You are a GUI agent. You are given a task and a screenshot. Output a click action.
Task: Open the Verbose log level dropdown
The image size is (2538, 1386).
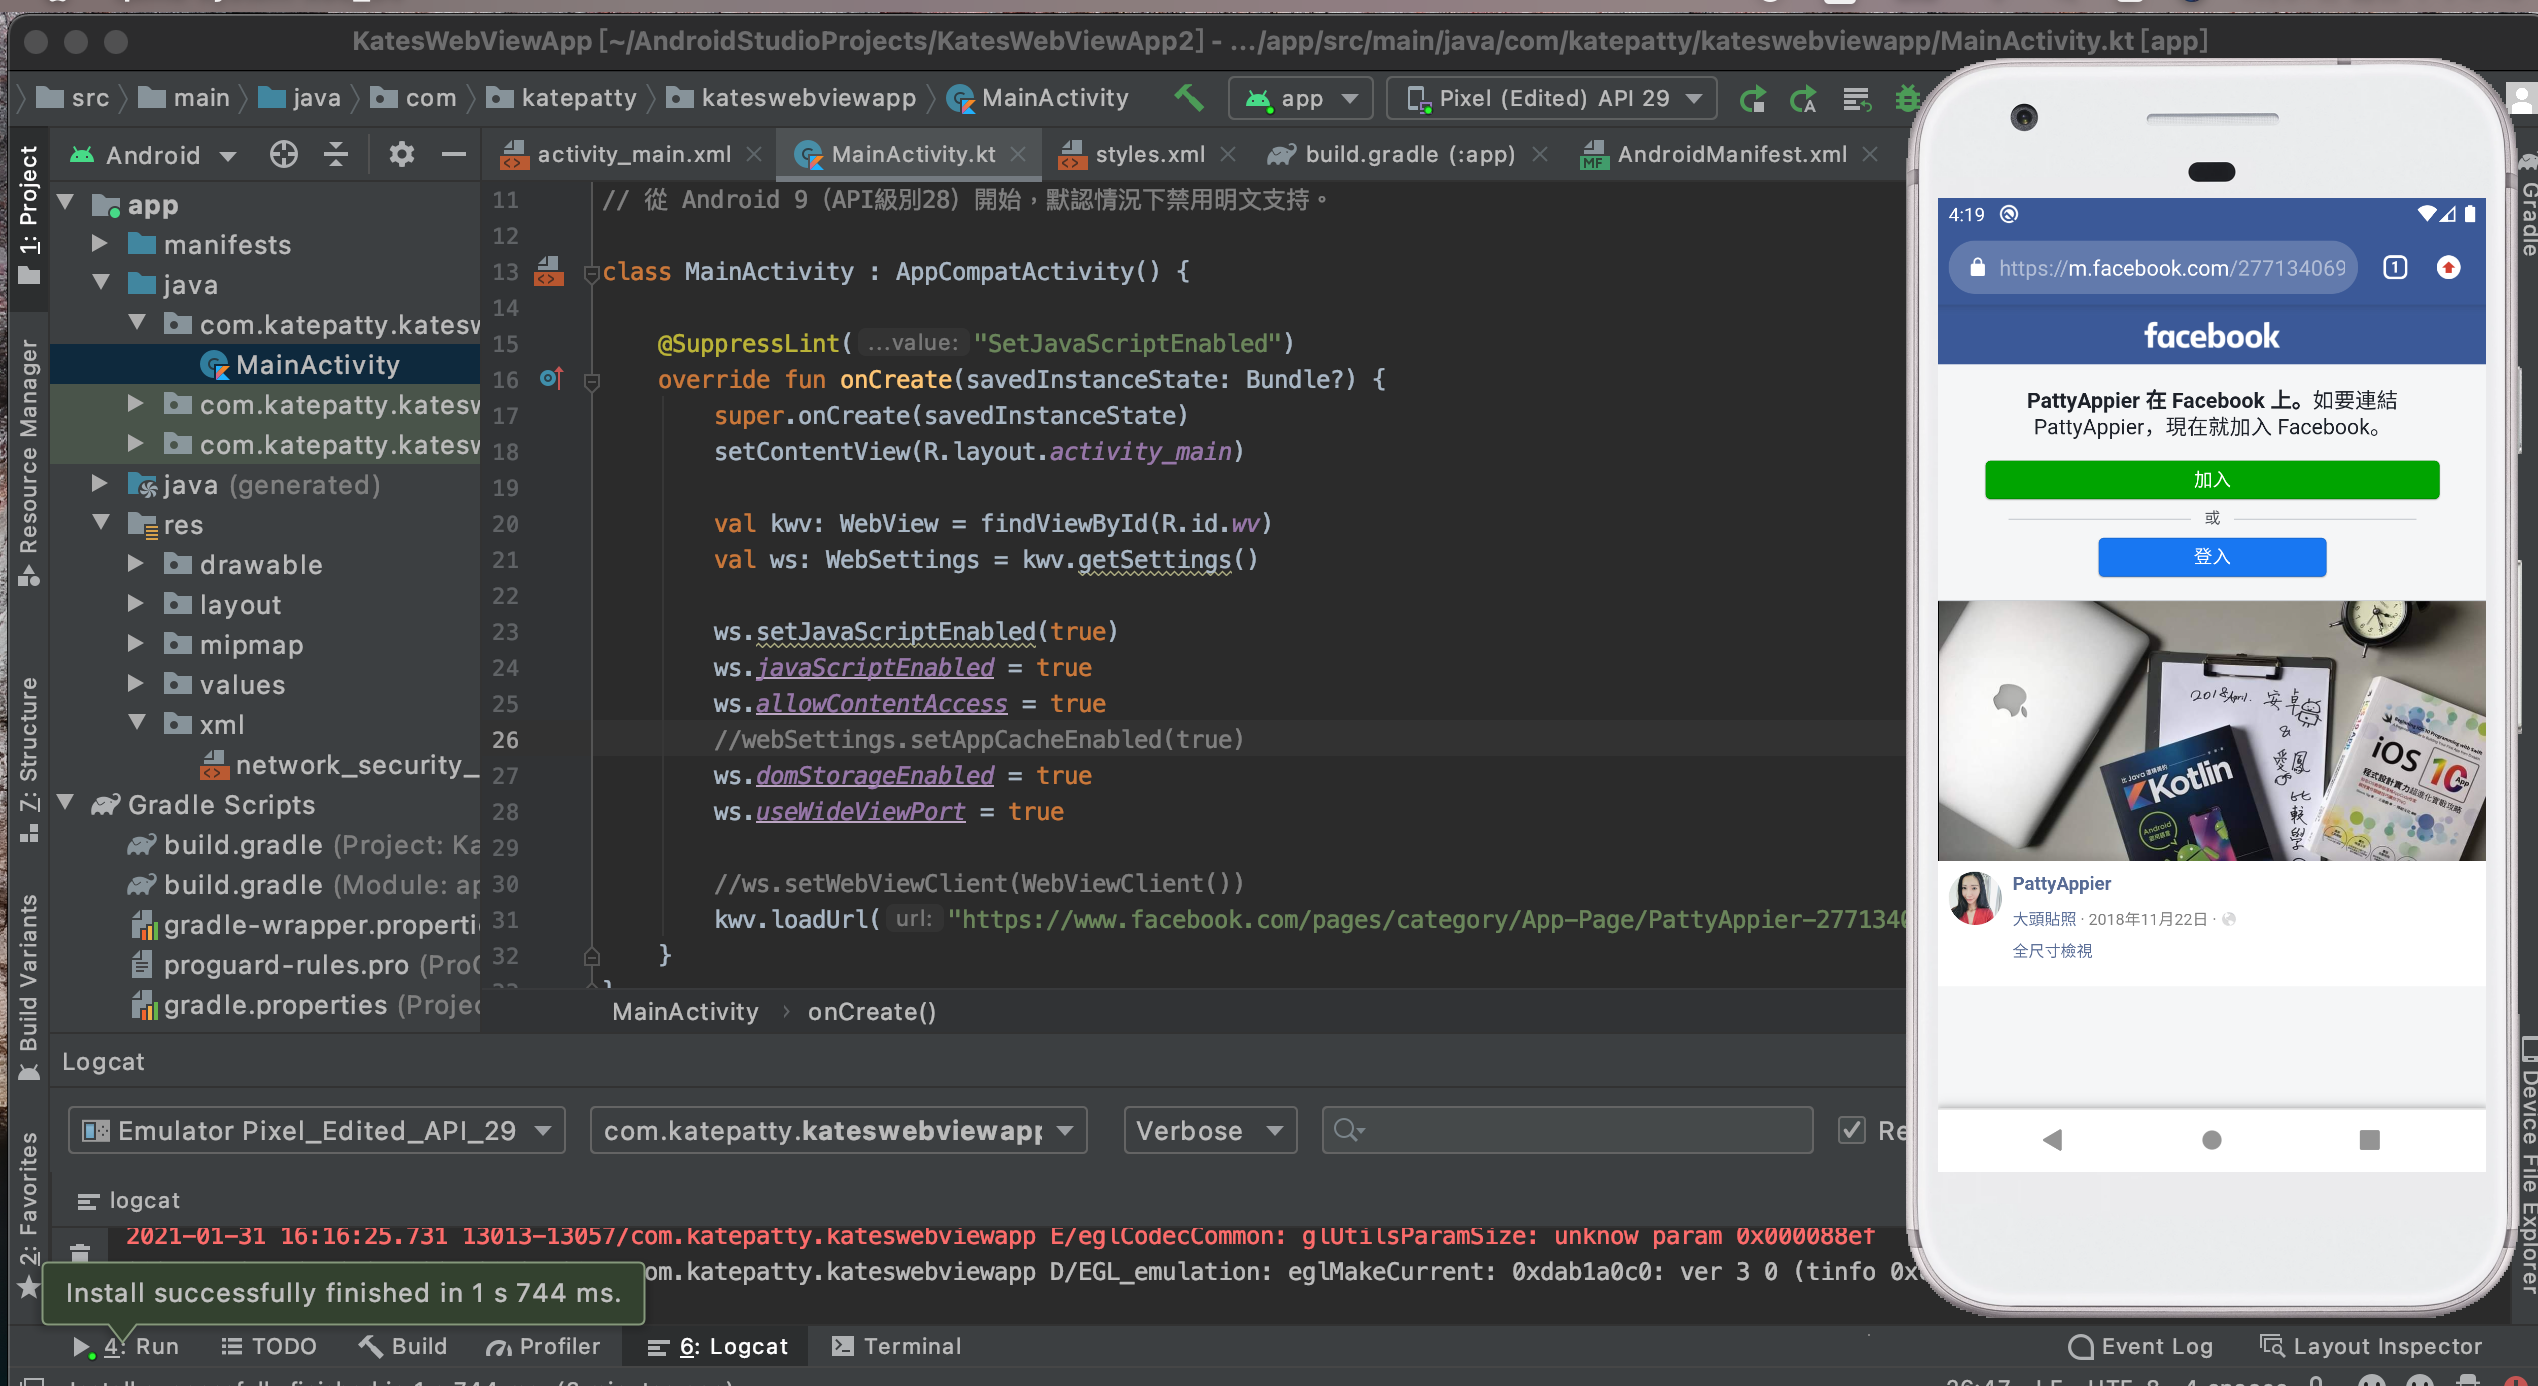pyautogui.click(x=1209, y=1130)
